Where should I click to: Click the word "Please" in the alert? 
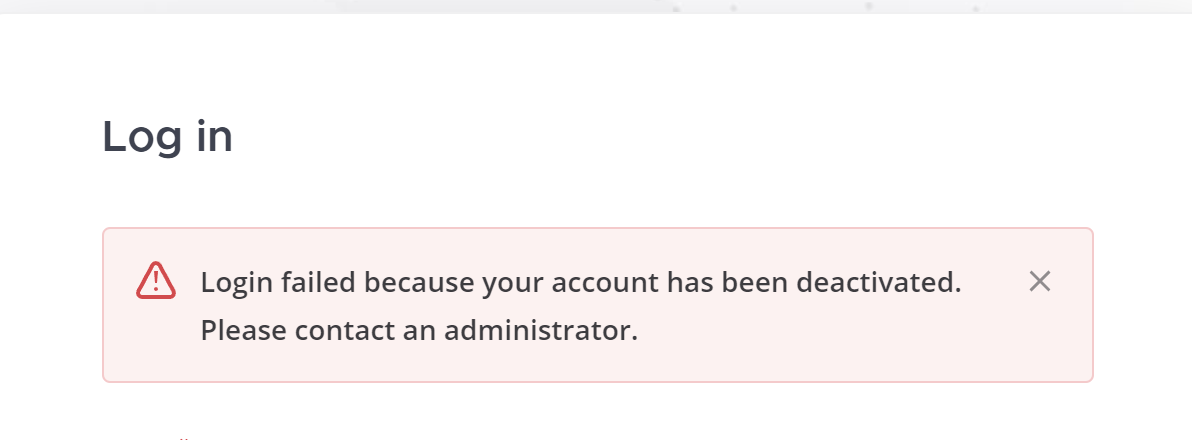235,330
